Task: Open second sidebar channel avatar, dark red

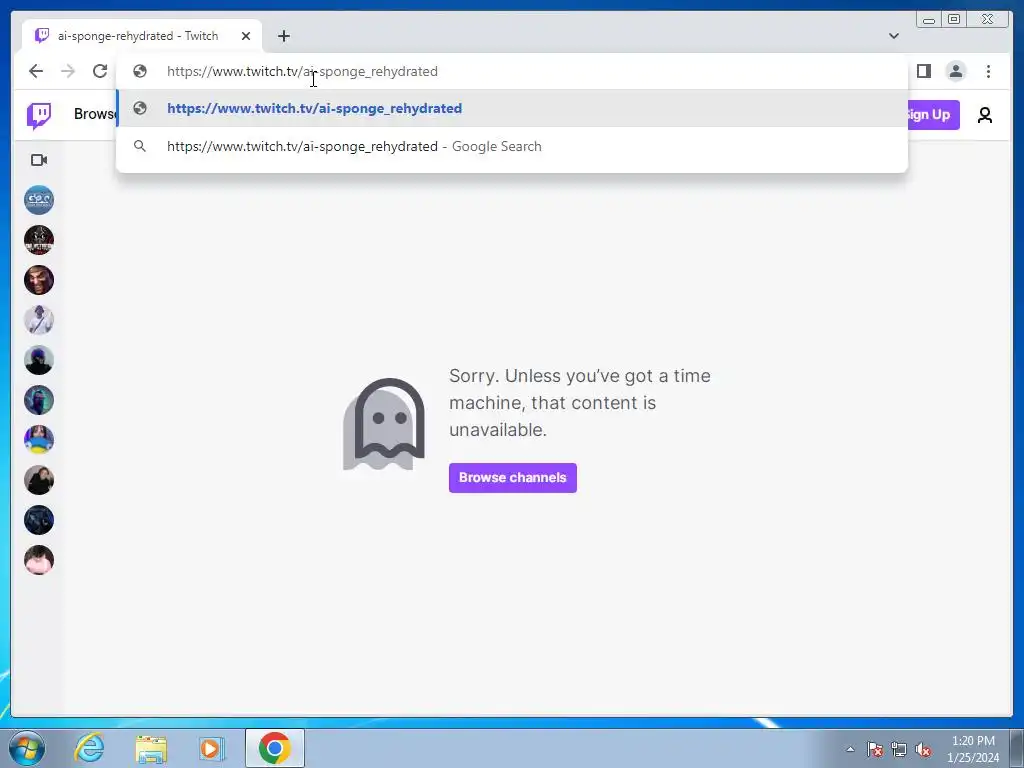Action: coord(39,240)
